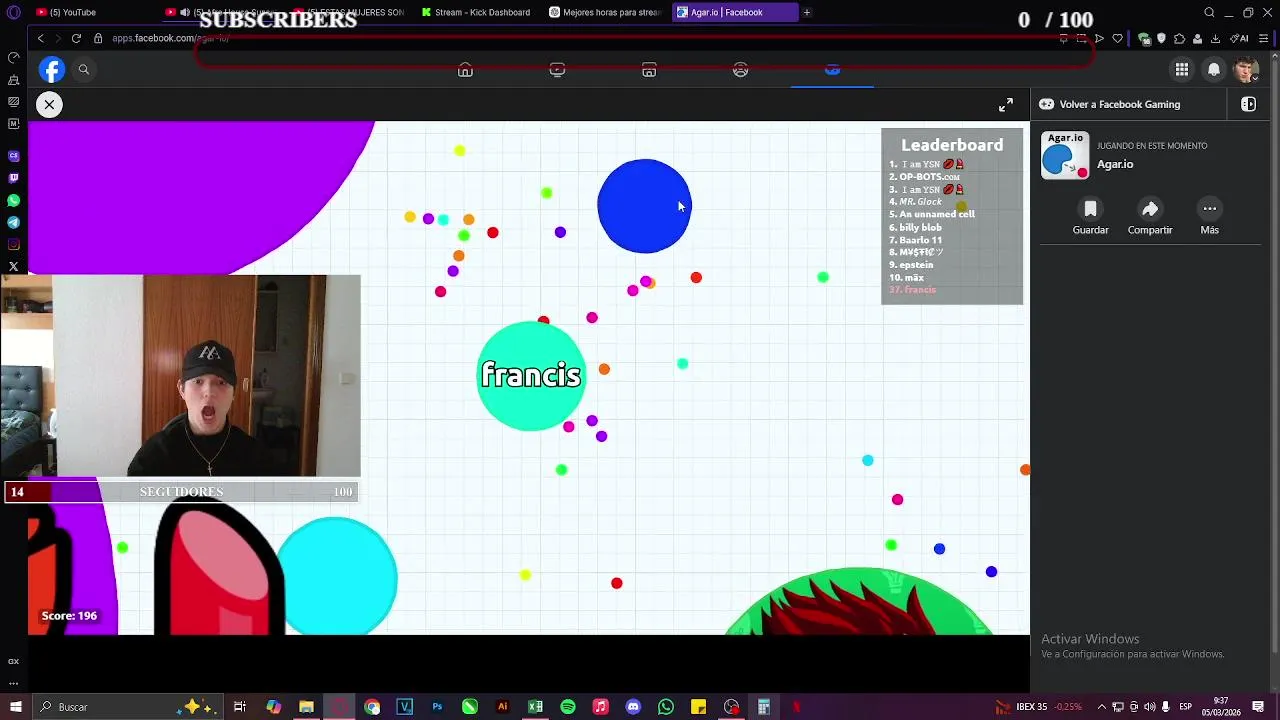Open the Facebook logo home link
1280x720 pixels.
click(52, 69)
